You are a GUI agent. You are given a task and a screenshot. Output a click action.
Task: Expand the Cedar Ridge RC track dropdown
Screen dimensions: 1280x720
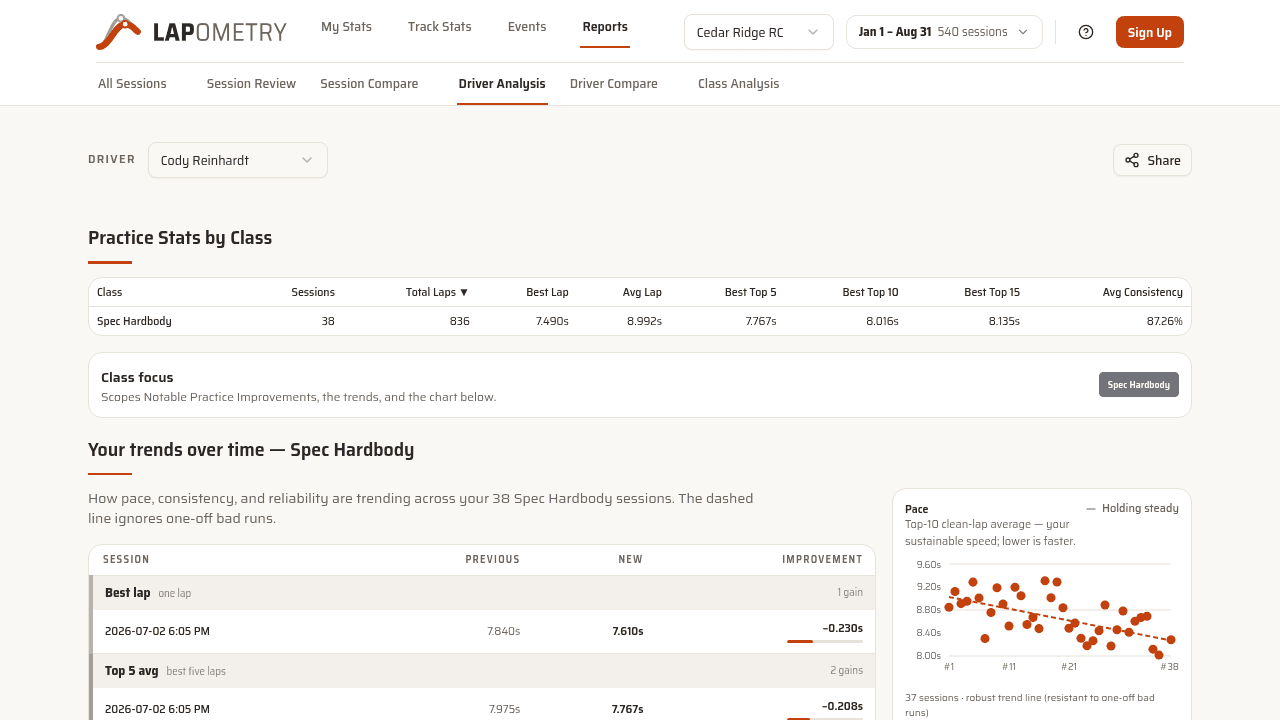[759, 32]
